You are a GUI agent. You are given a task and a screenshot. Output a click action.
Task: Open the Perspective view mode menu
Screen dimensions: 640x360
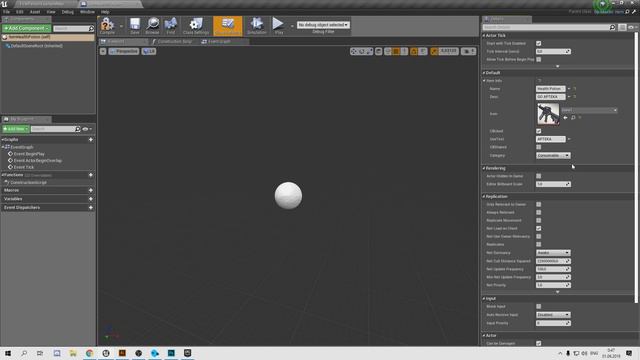click(x=124, y=51)
